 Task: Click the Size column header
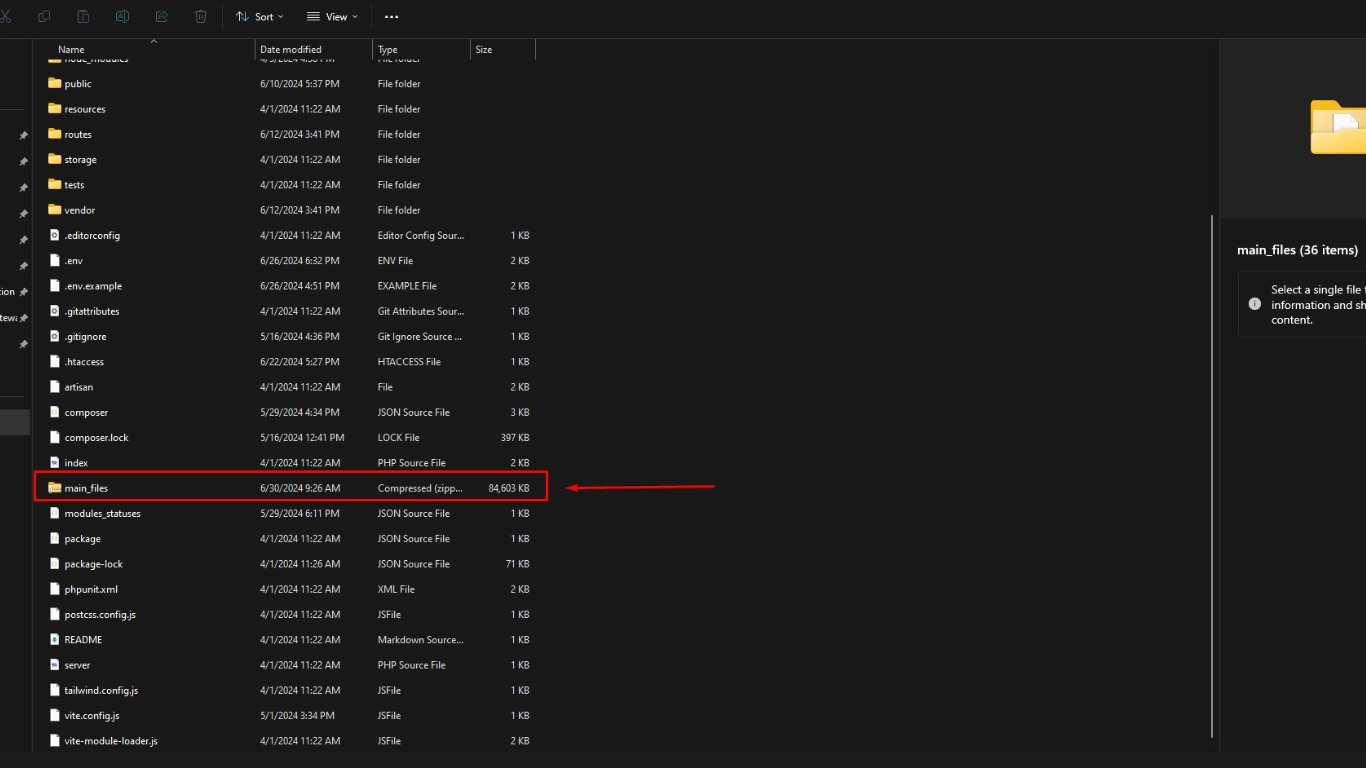484,50
